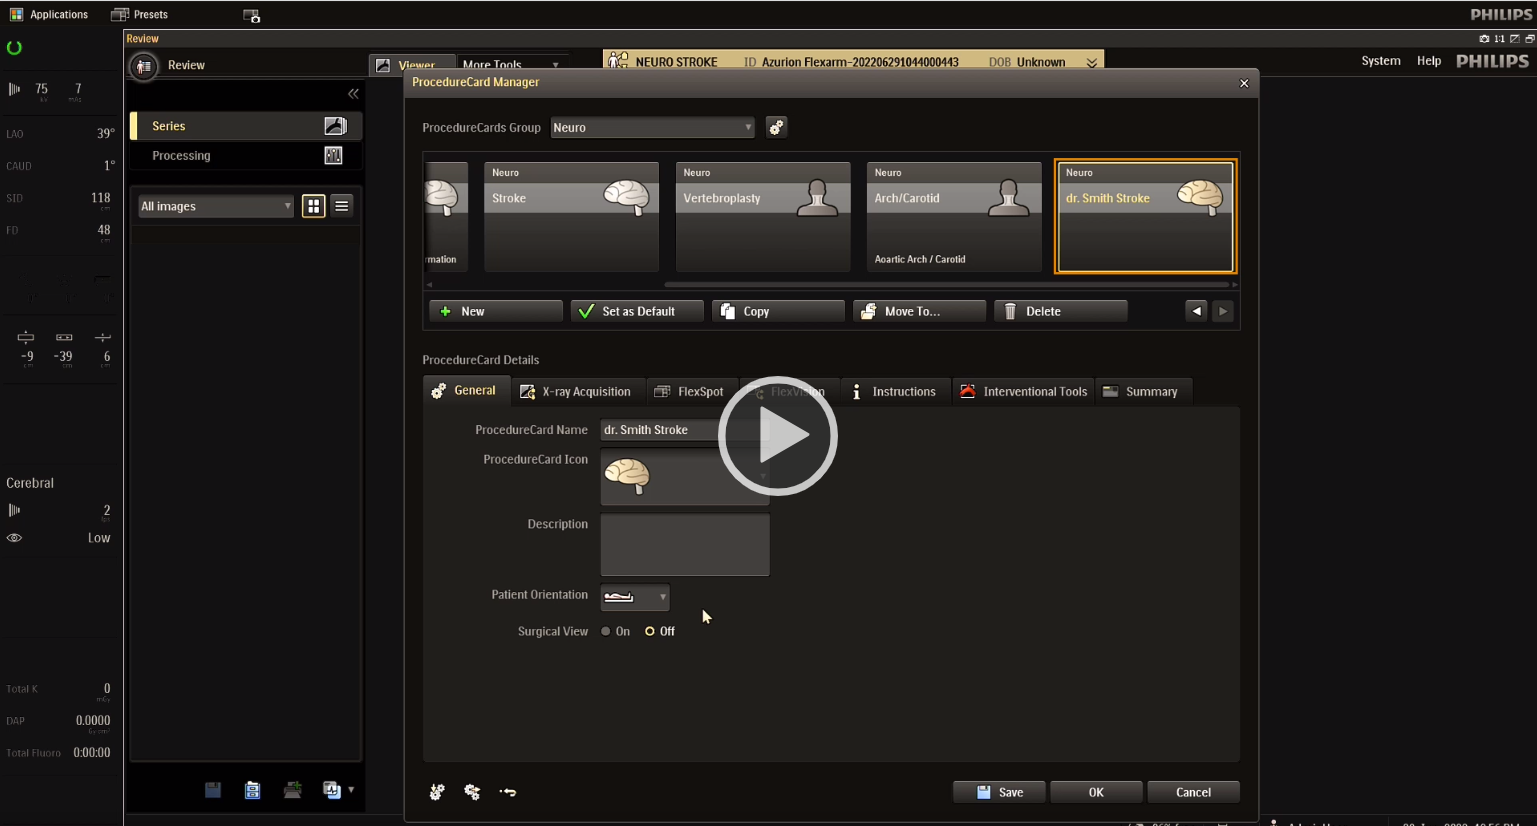Close the ProcedureCard Manager dialog
This screenshot has width=1537, height=826.
[x=1244, y=83]
